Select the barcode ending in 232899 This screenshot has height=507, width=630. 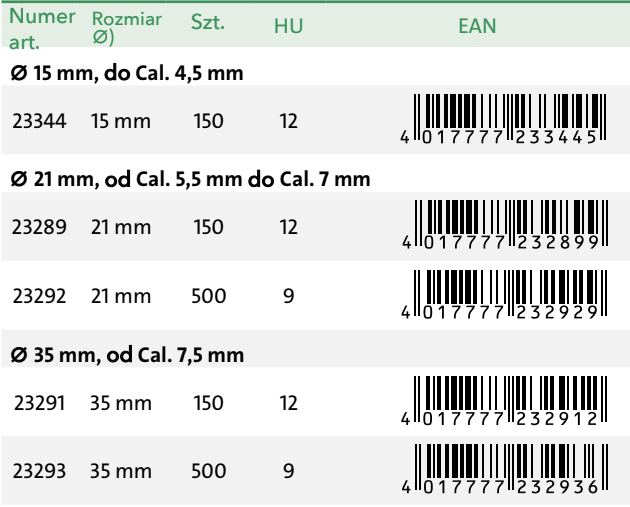[505, 225]
